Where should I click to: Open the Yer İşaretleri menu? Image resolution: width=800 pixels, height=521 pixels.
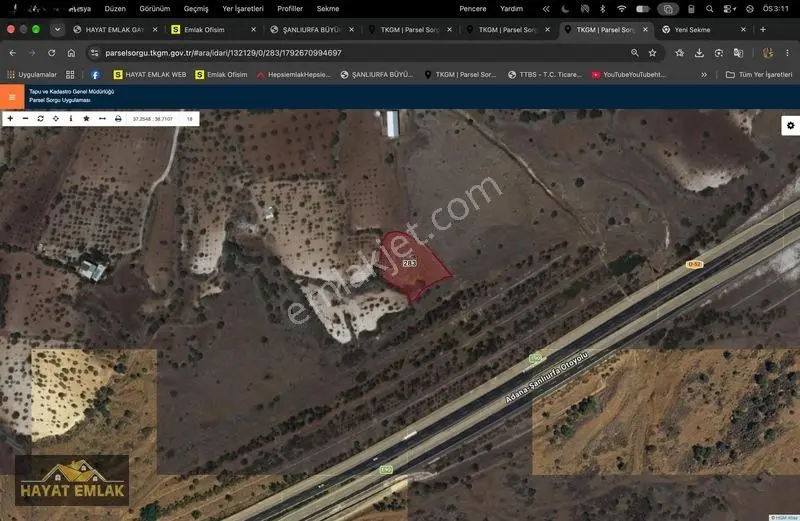click(243, 9)
